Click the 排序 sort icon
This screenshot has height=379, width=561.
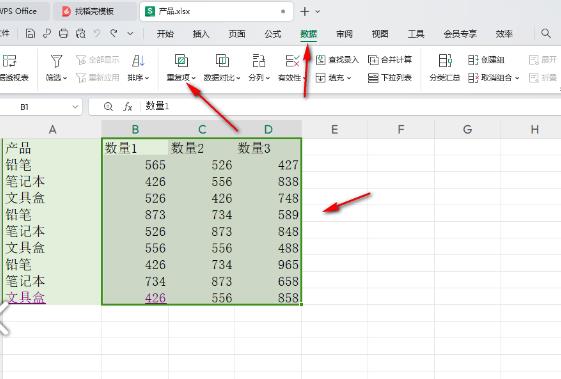(138, 61)
